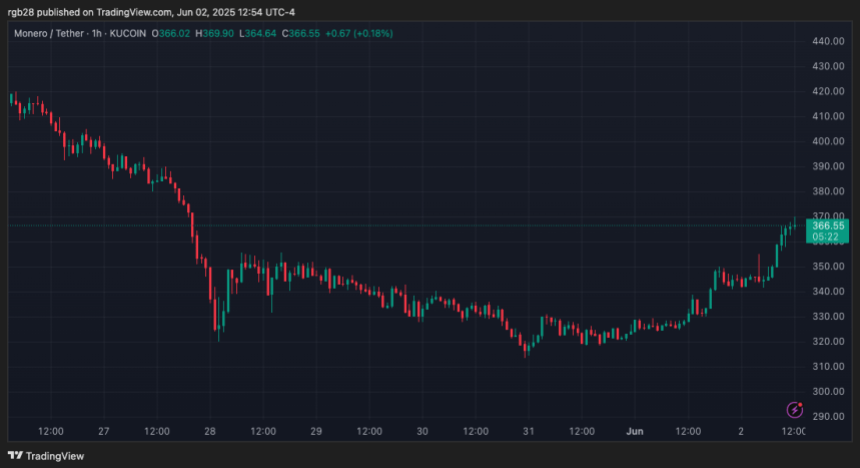Click the 31 date label on time axis
This screenshot has height=468, width=860.
(x=528, y=432)
